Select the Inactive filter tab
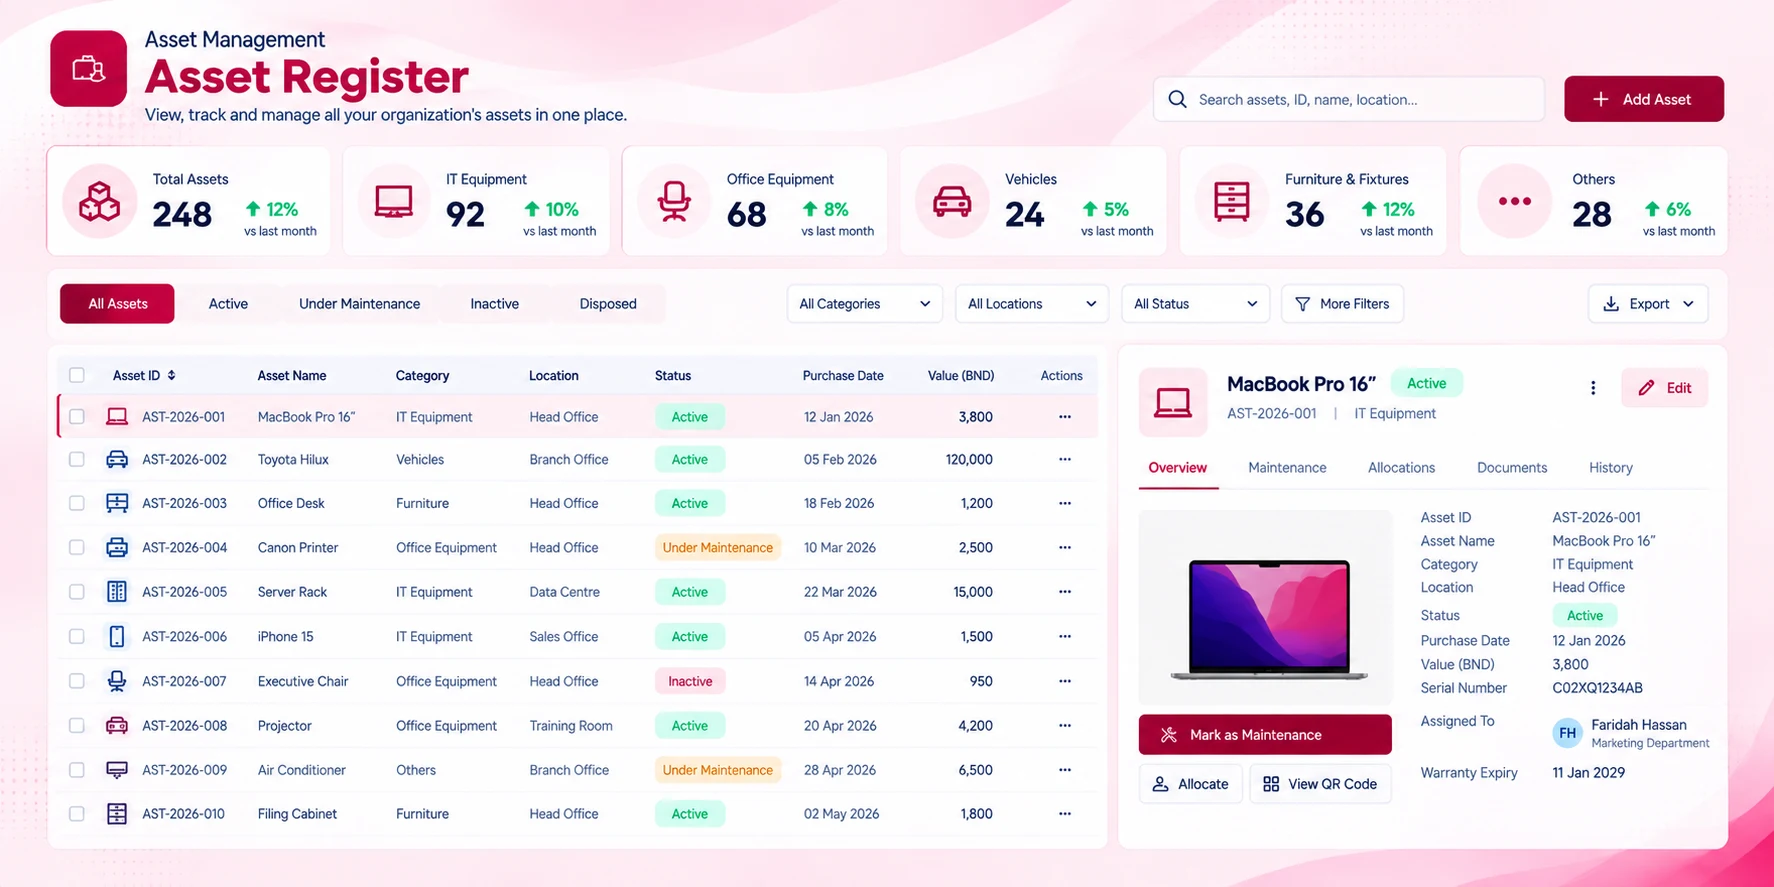1774x887 pixels. point(494,304)
